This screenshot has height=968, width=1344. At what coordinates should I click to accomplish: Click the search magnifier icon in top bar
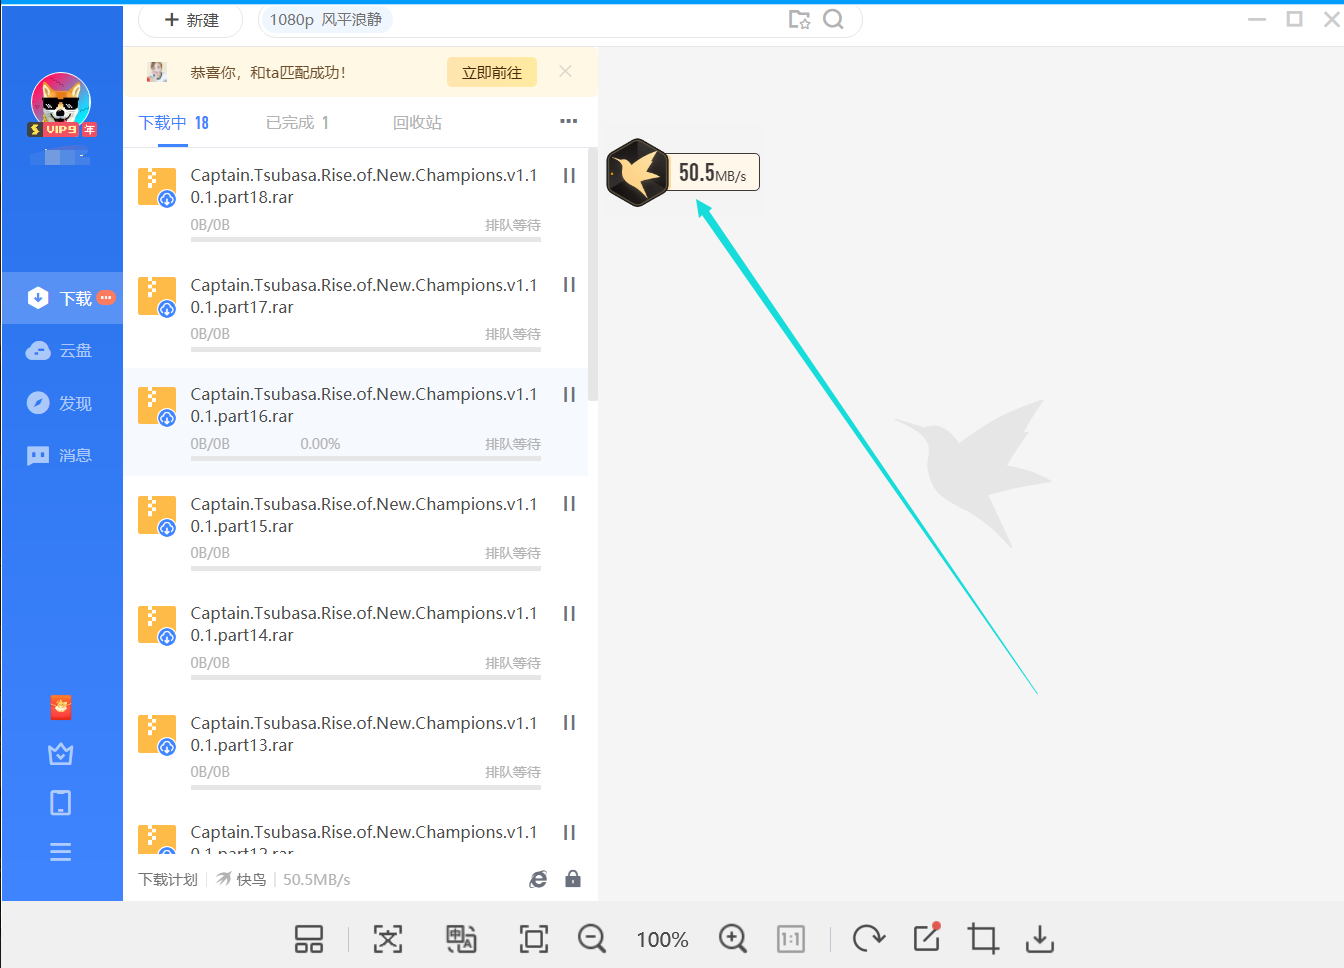point(833,20)
